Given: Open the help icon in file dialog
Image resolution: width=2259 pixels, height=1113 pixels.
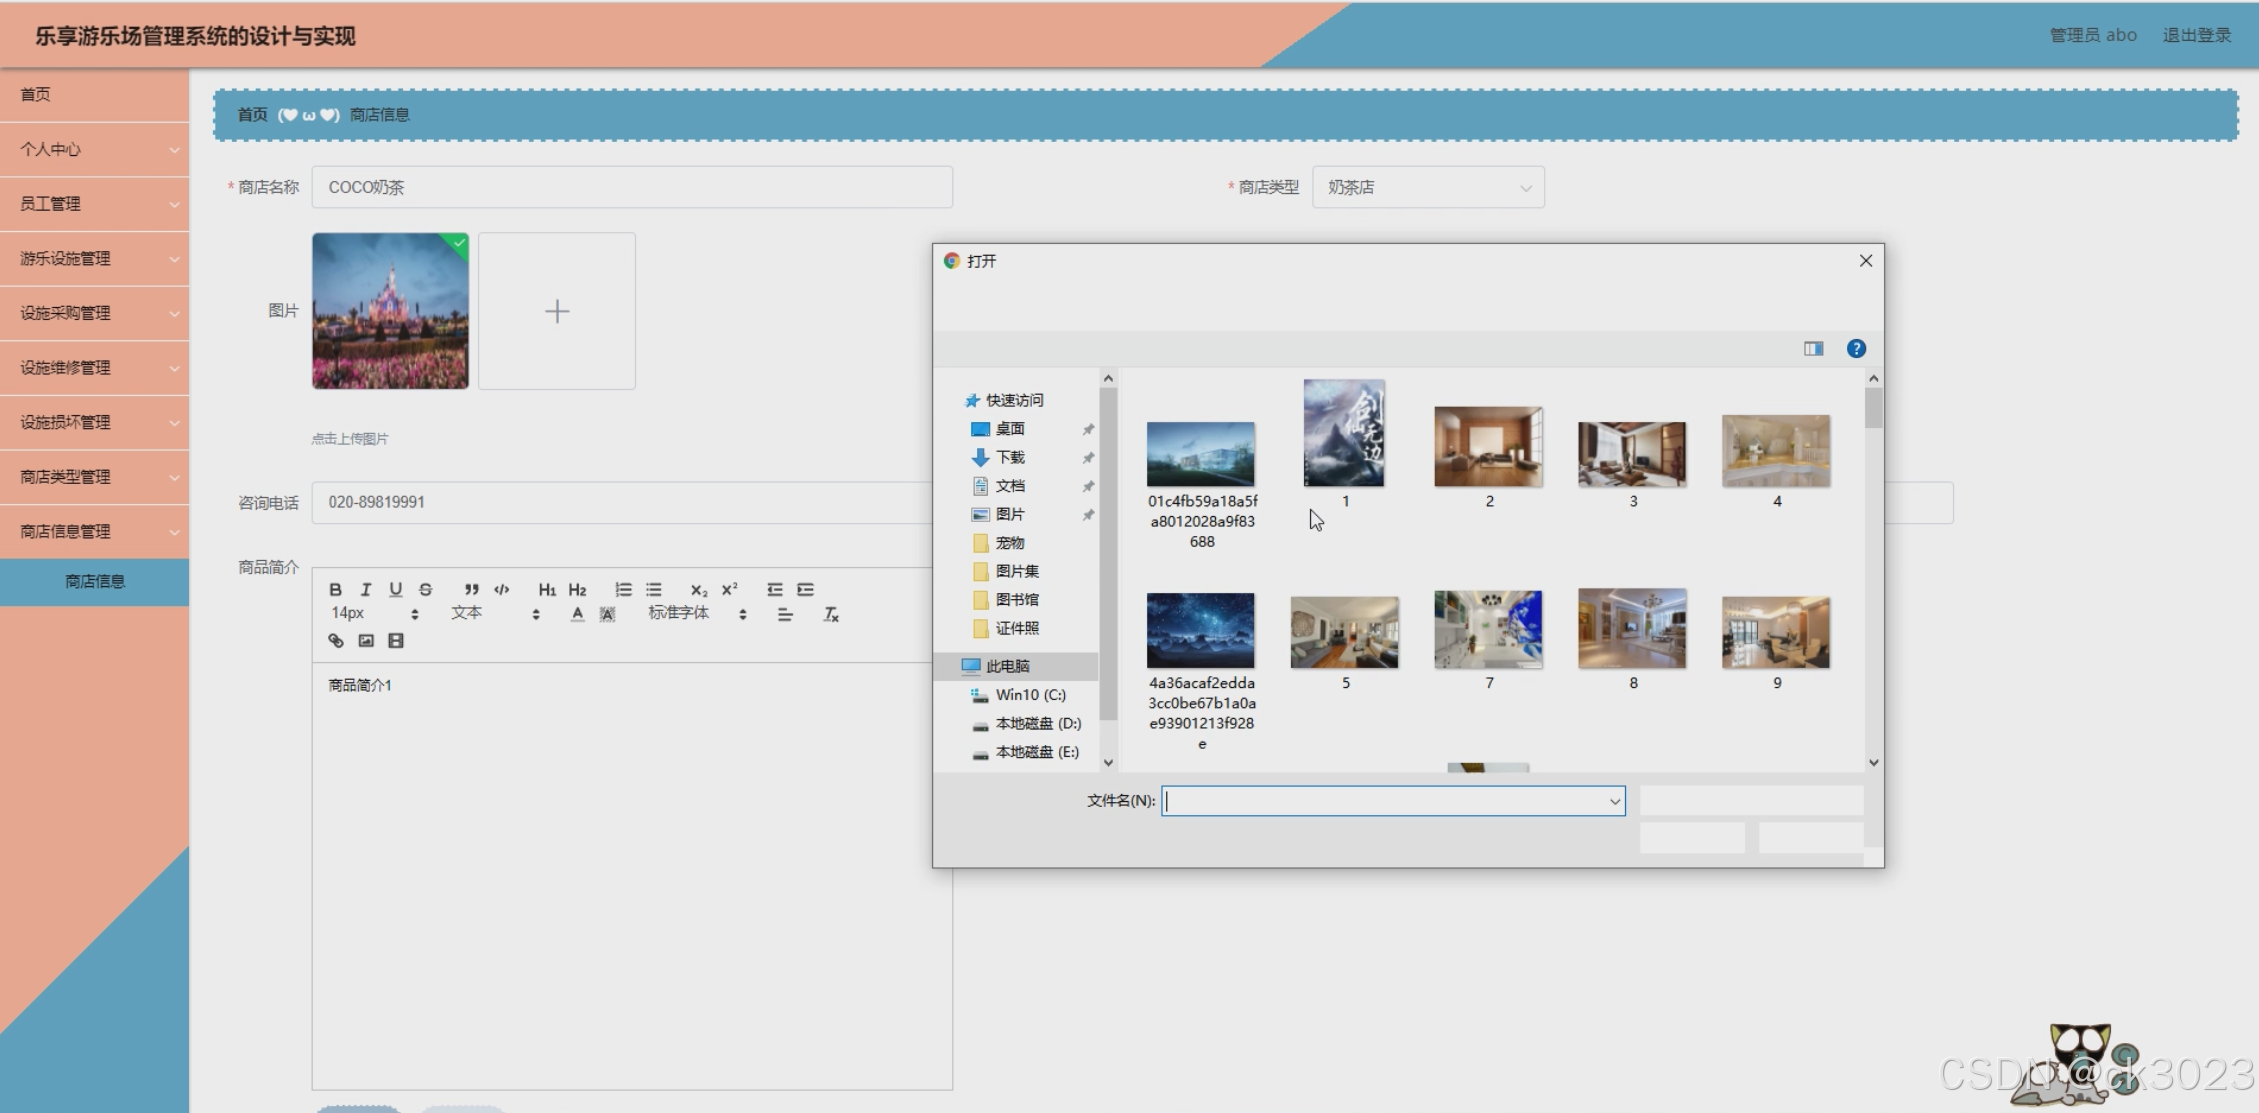Looking at the screenshot, I should pyautogui.click(x=1856, y=349).
